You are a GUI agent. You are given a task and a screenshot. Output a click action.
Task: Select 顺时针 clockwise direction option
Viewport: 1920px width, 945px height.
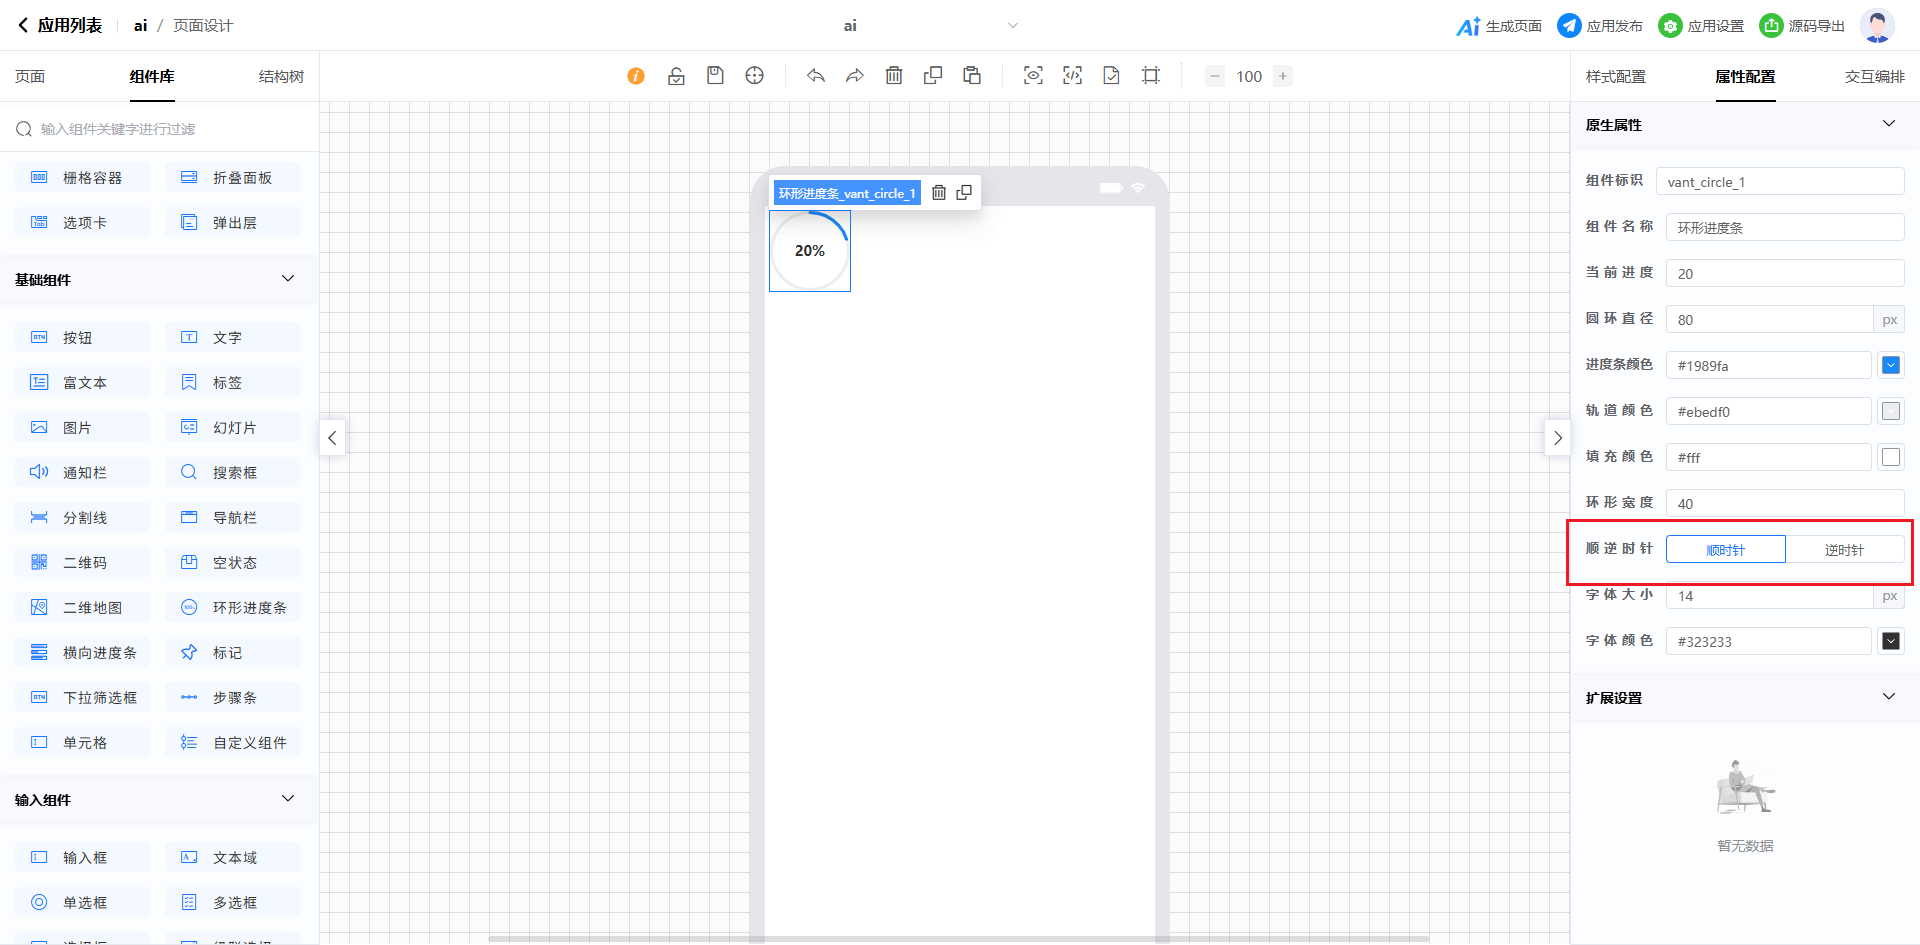point(1725,550)
